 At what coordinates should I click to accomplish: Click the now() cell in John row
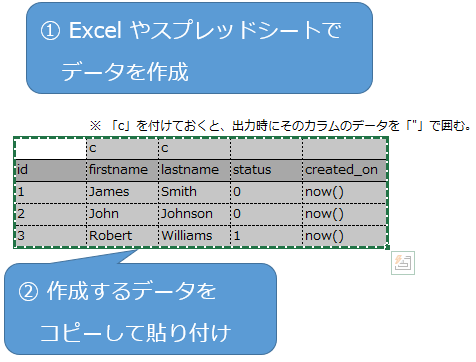point(345,214)
